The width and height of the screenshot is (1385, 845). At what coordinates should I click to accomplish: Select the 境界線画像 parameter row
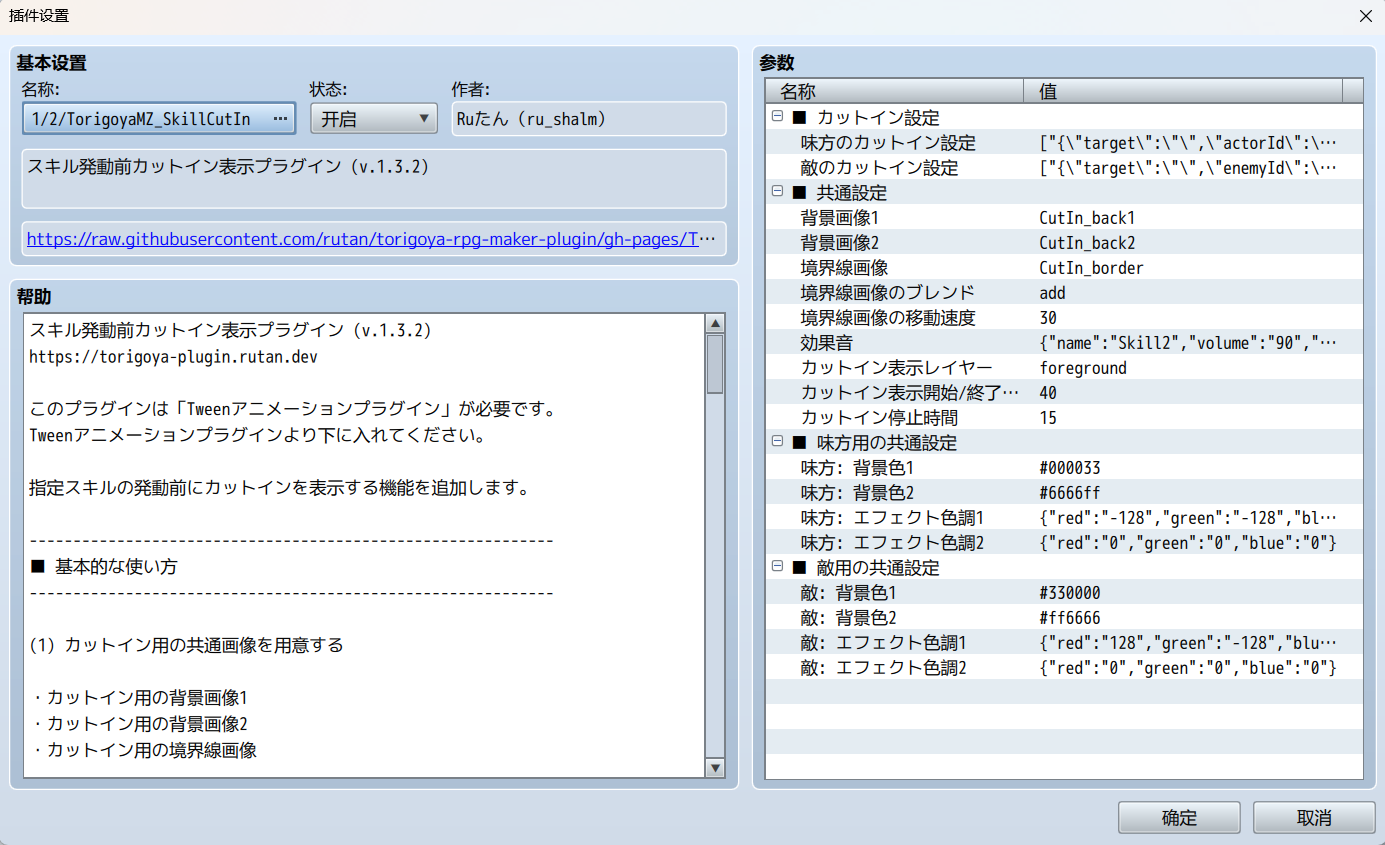coord(1064,267)
